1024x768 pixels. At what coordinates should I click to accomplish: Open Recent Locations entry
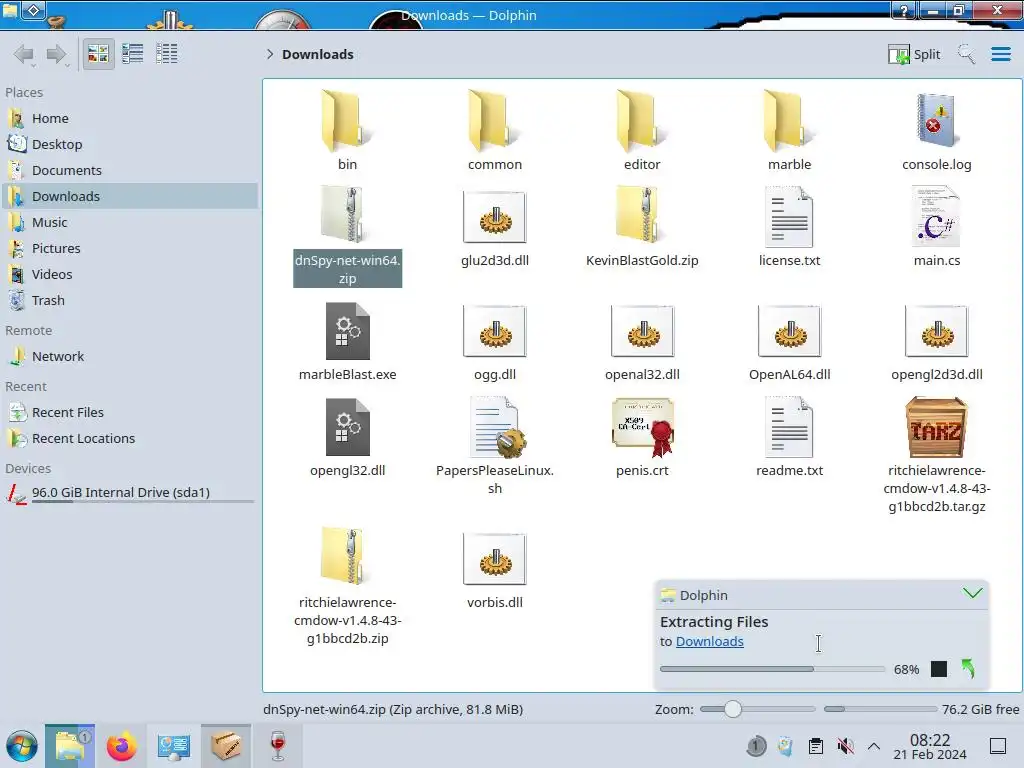coord(131,439)
